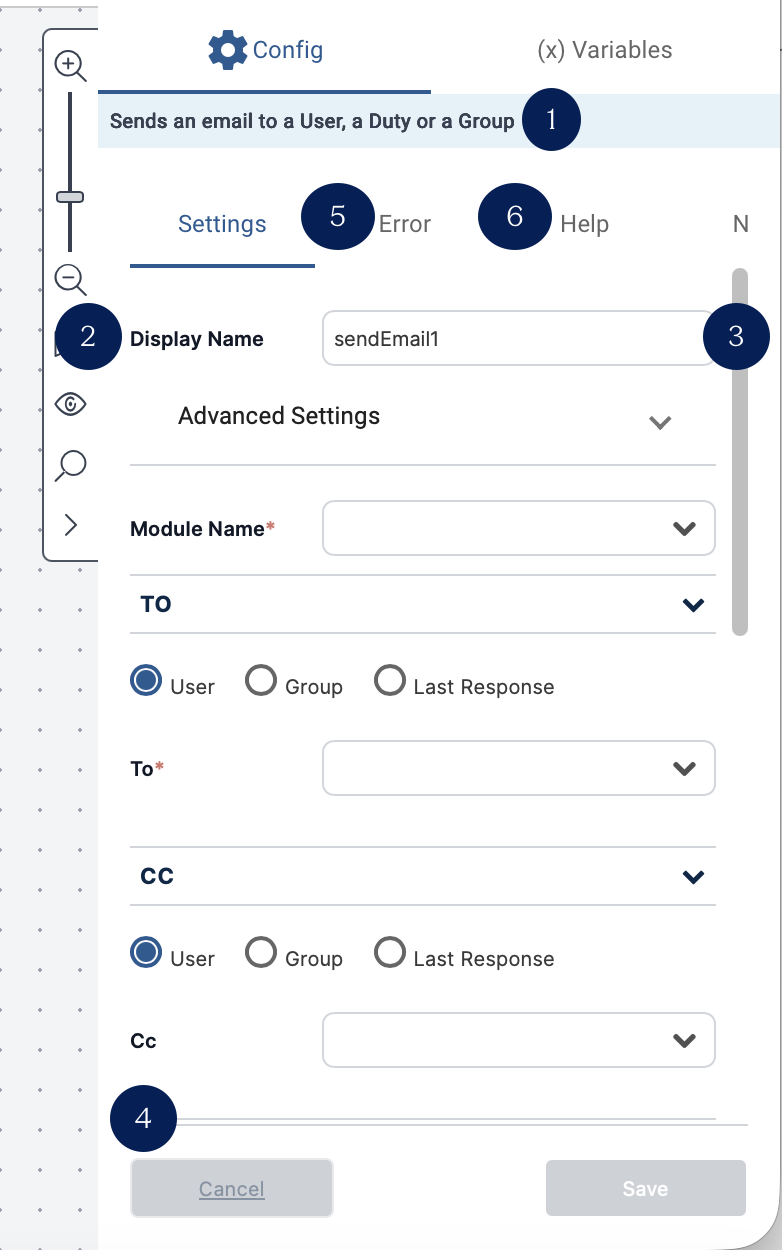Screen dimensions: 782x1250
Task: Click the search magnifier icon
Action: 71,464
